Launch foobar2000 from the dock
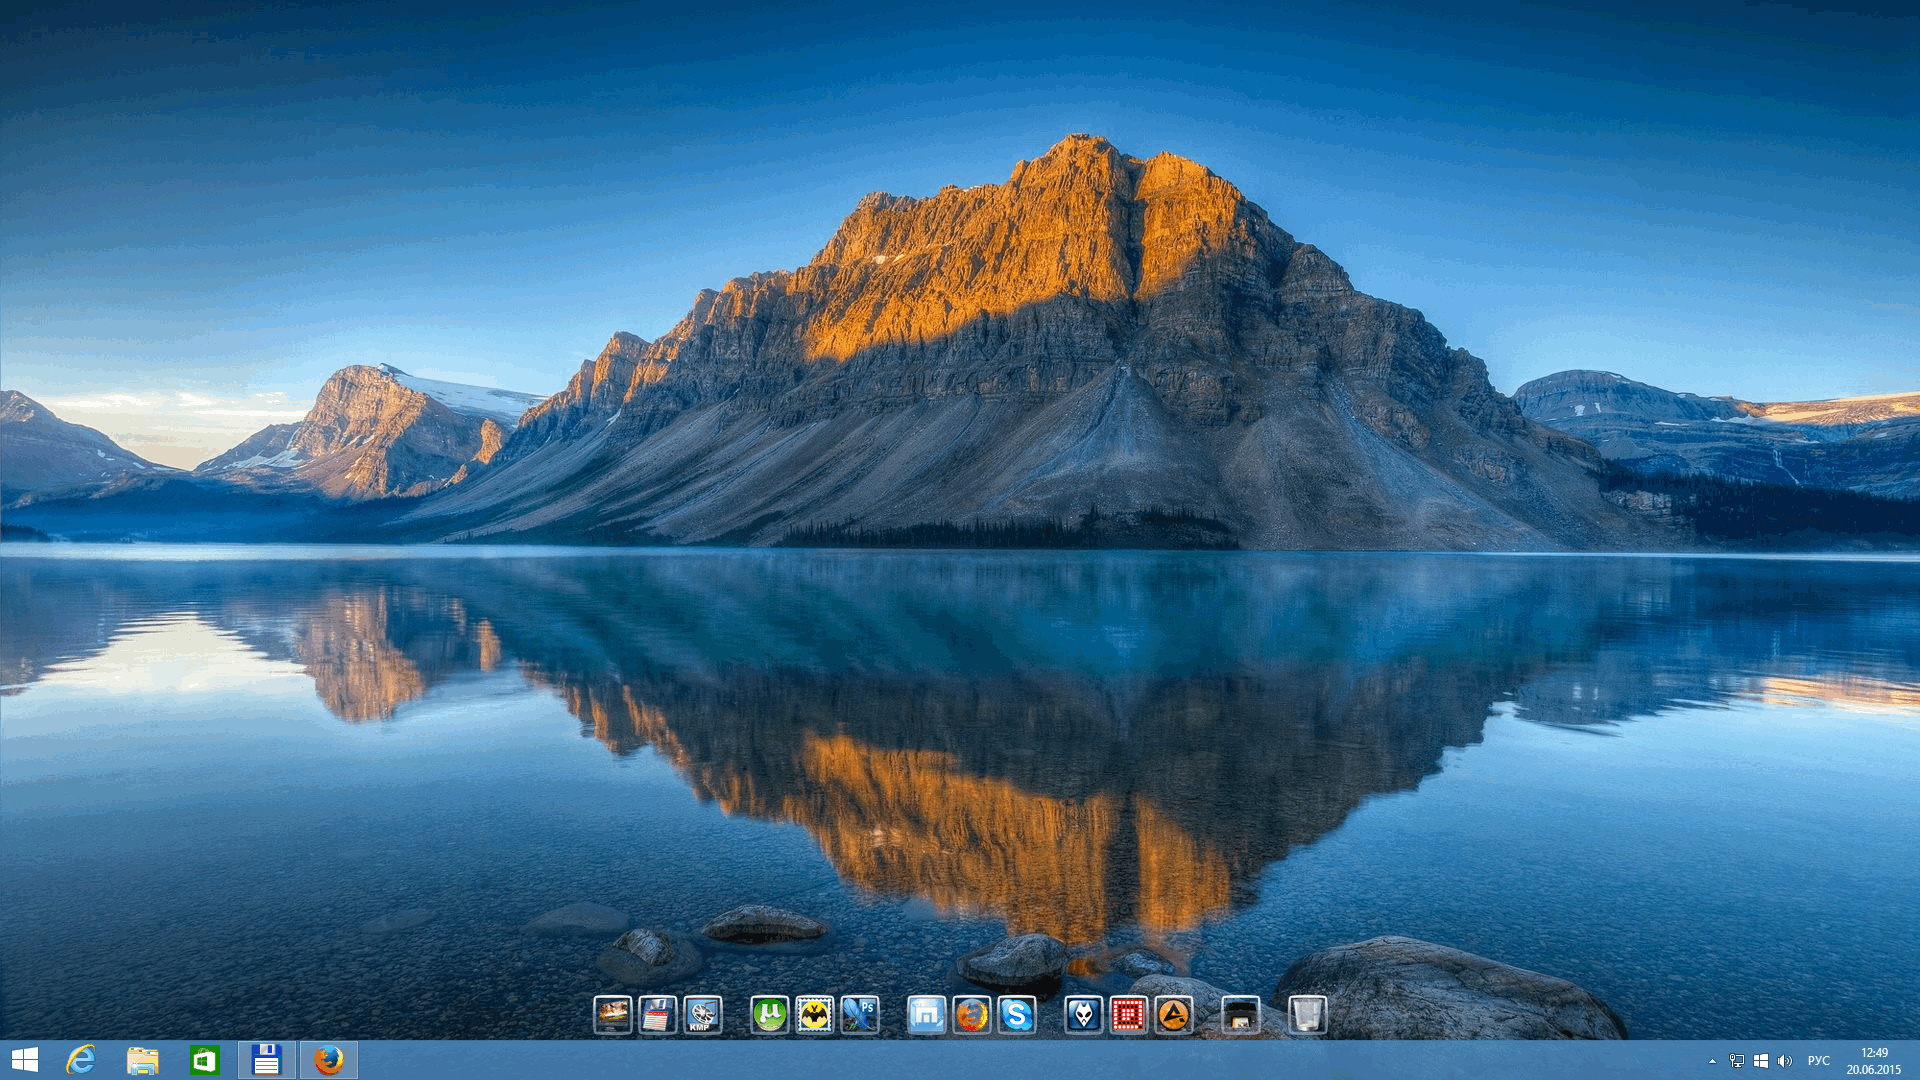 (1083, 1015)
